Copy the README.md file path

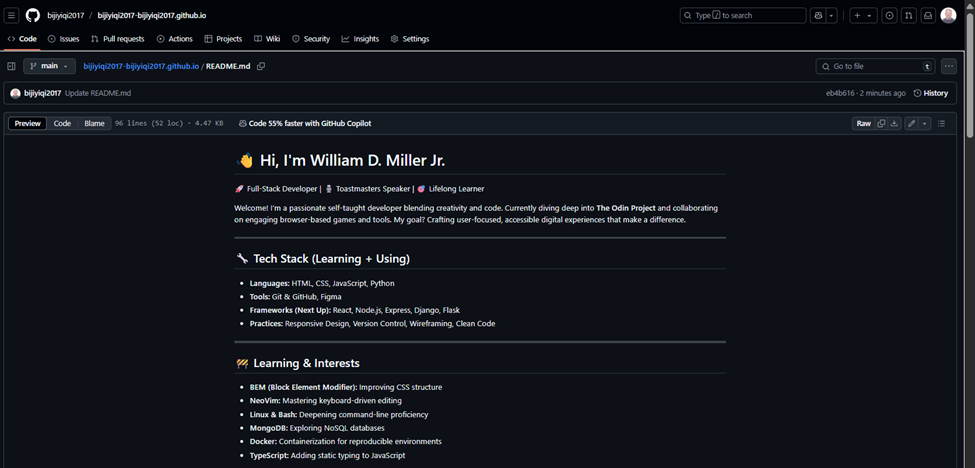click(261, 66)
